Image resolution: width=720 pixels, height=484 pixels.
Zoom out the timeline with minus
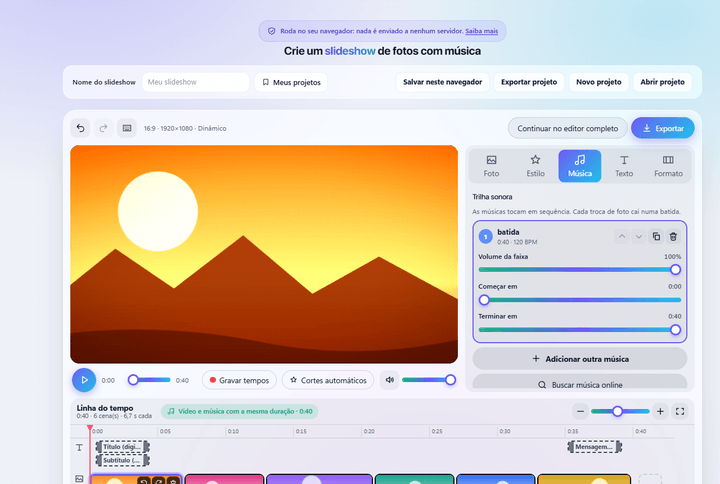point(580,411)
